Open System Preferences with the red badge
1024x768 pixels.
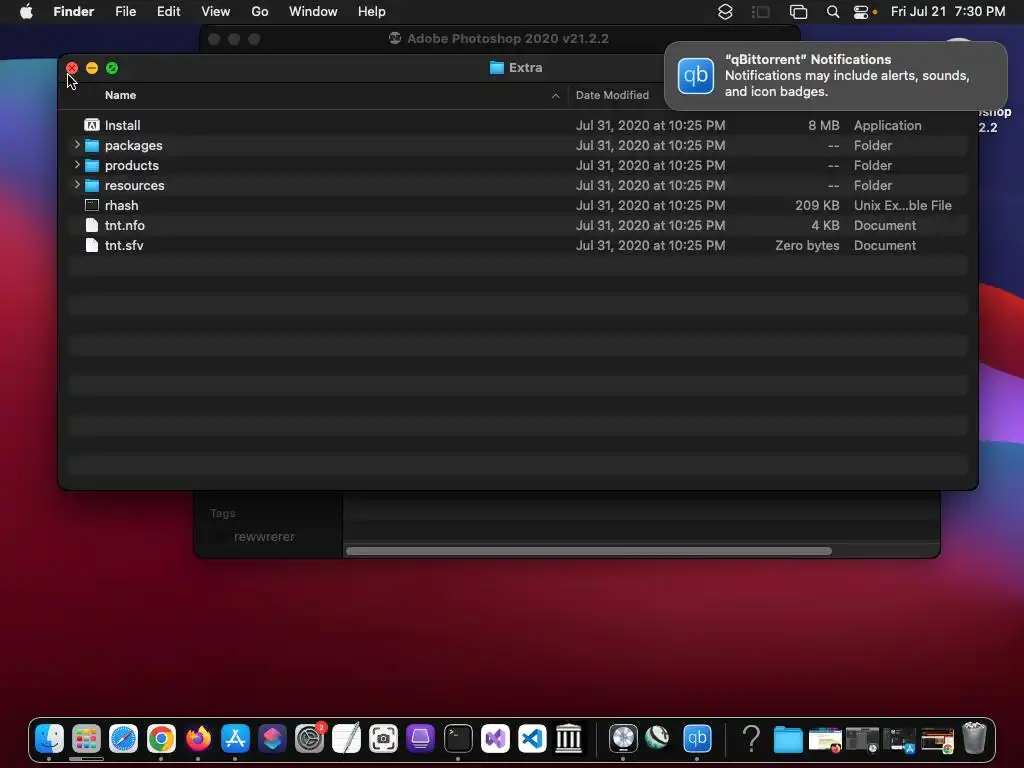click(x=310, y=739)
